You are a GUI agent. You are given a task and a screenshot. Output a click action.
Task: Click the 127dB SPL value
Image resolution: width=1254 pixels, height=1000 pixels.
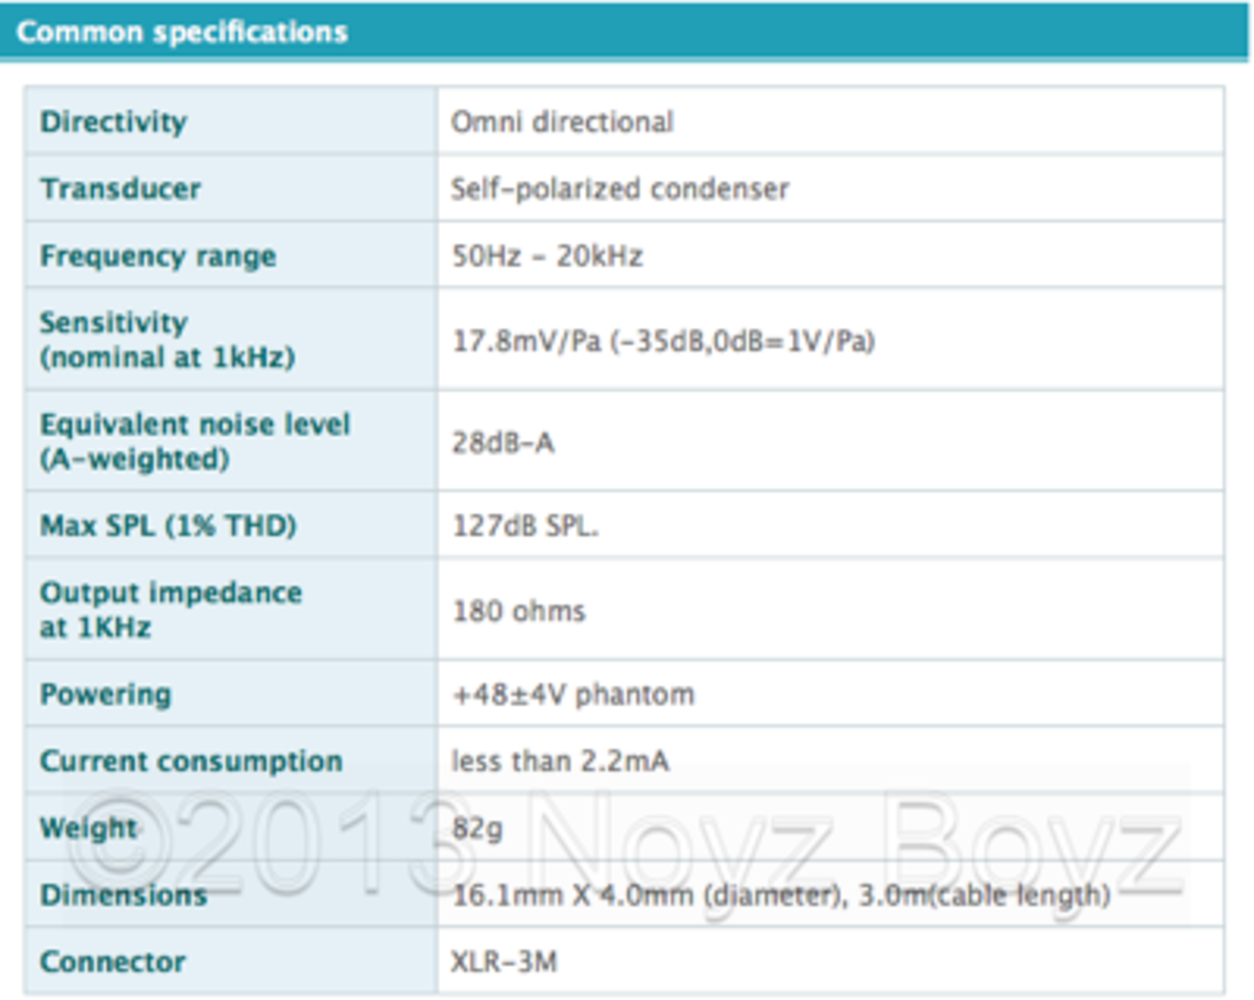pyautogui.click(x=524, y=526)
